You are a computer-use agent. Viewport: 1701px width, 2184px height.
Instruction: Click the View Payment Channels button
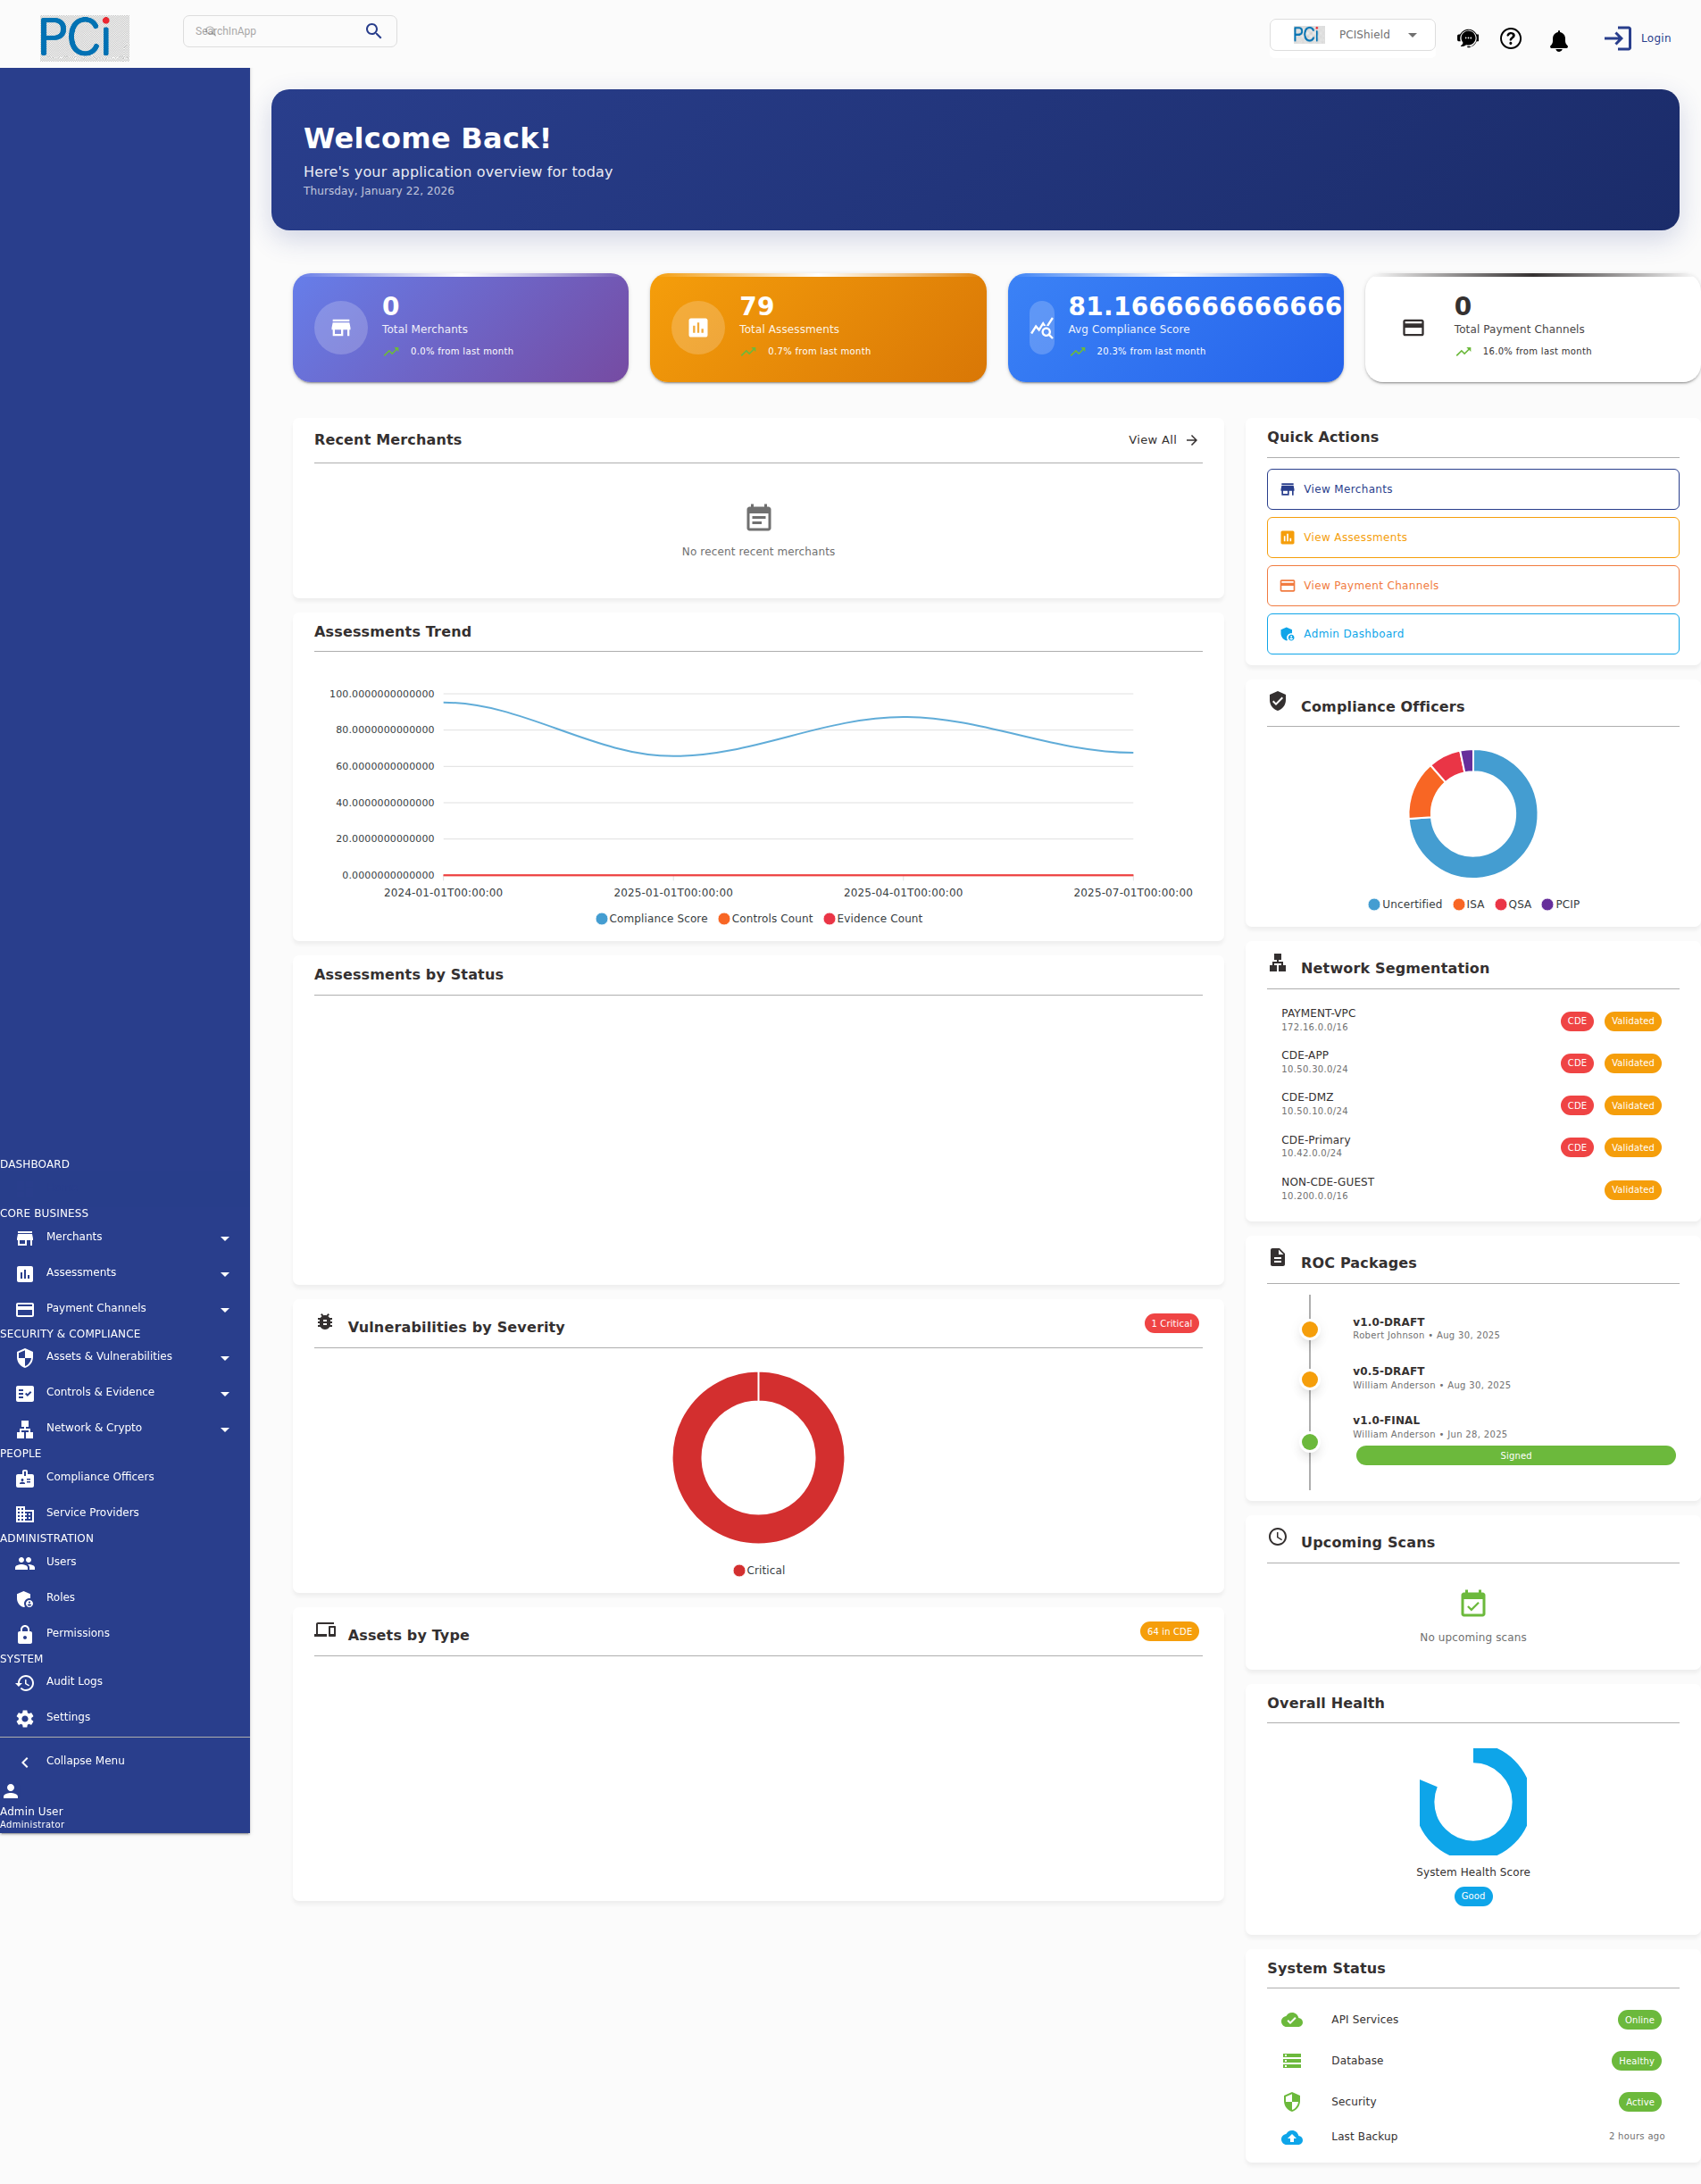point(1472,585)
